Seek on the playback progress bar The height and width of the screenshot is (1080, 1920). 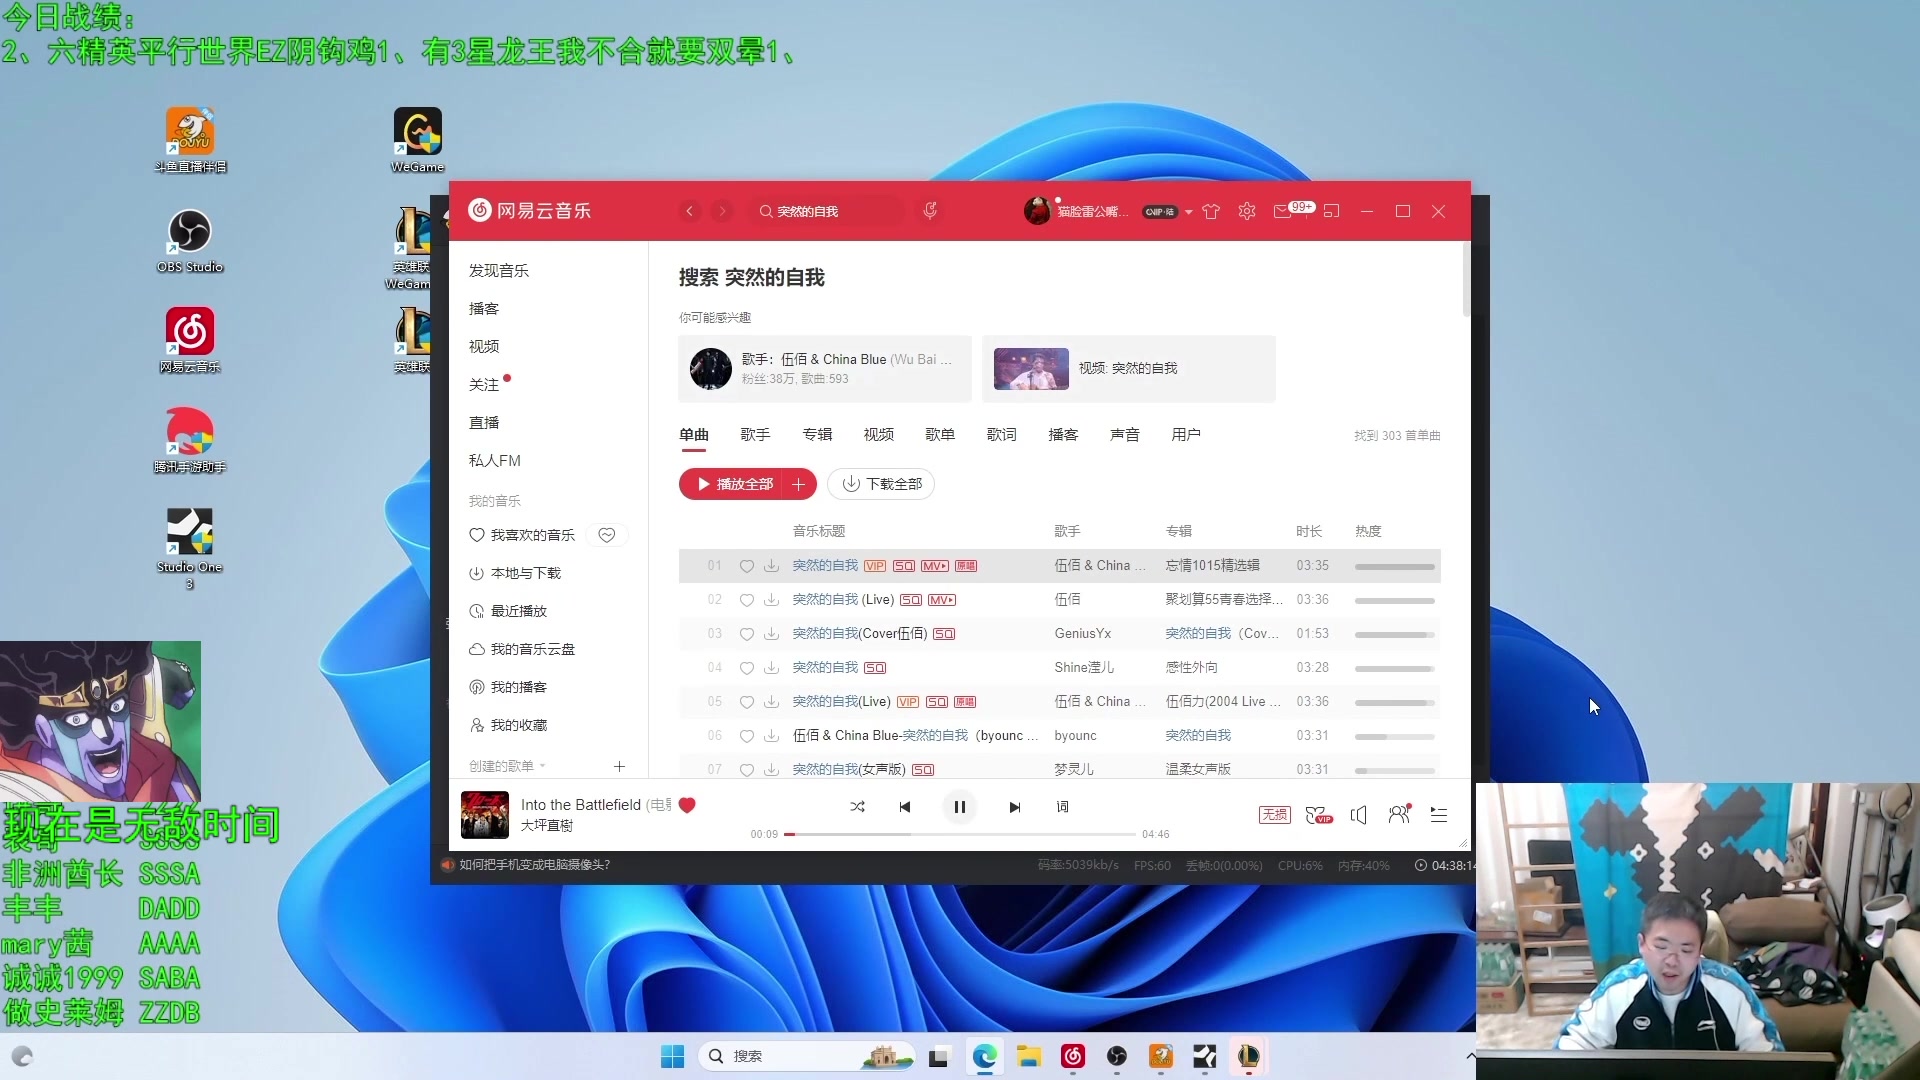click(960, 834)
